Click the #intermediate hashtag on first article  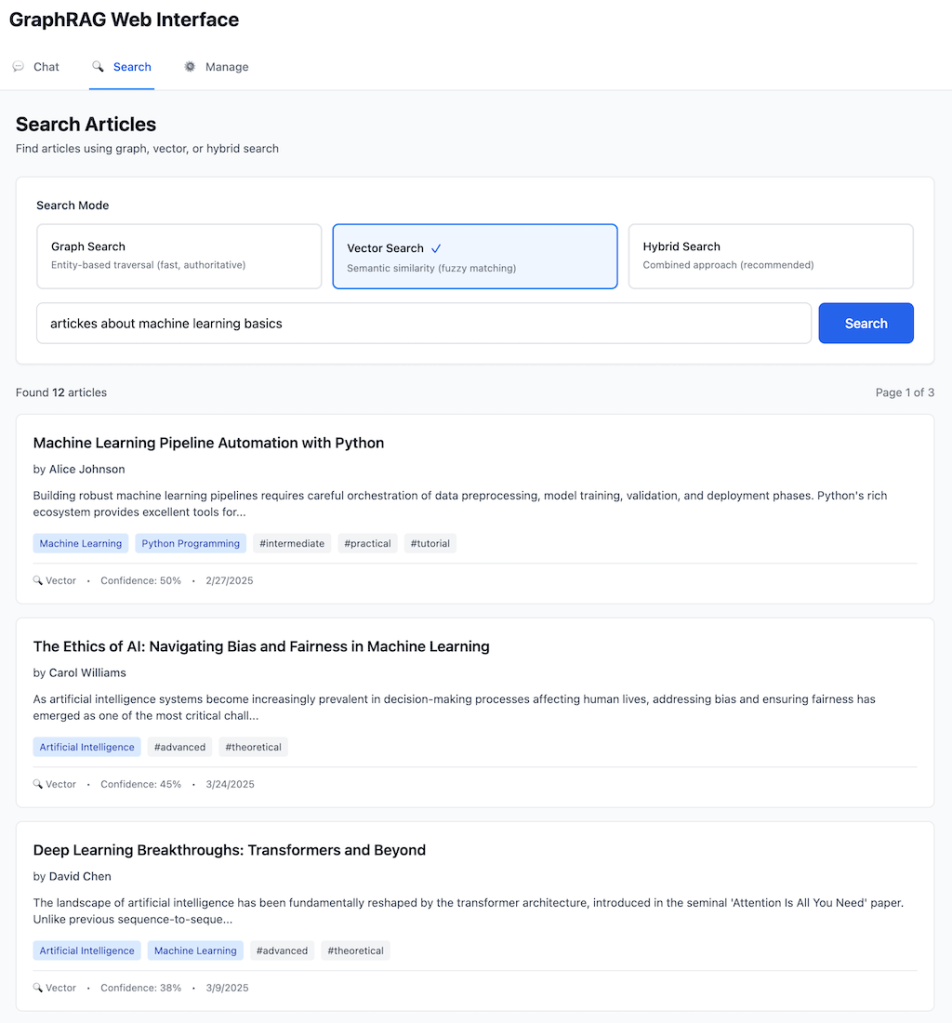point(292,544)
